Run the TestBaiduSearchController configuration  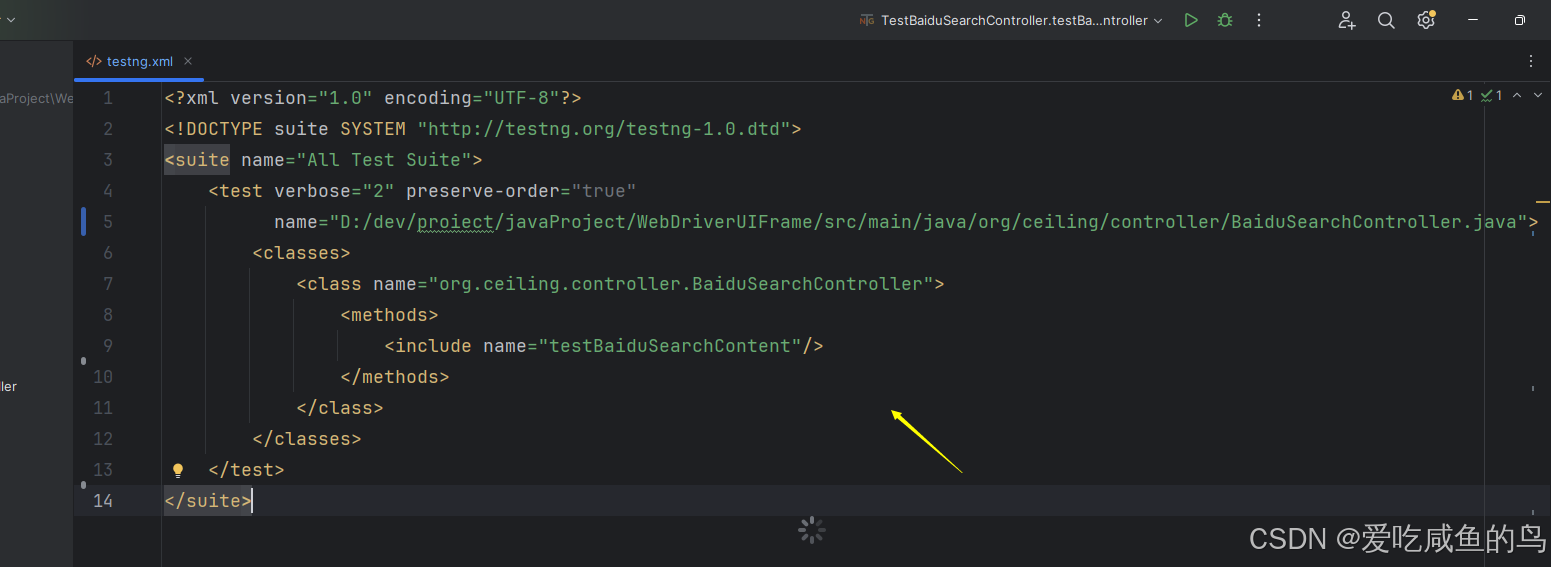pos(1190,20)
